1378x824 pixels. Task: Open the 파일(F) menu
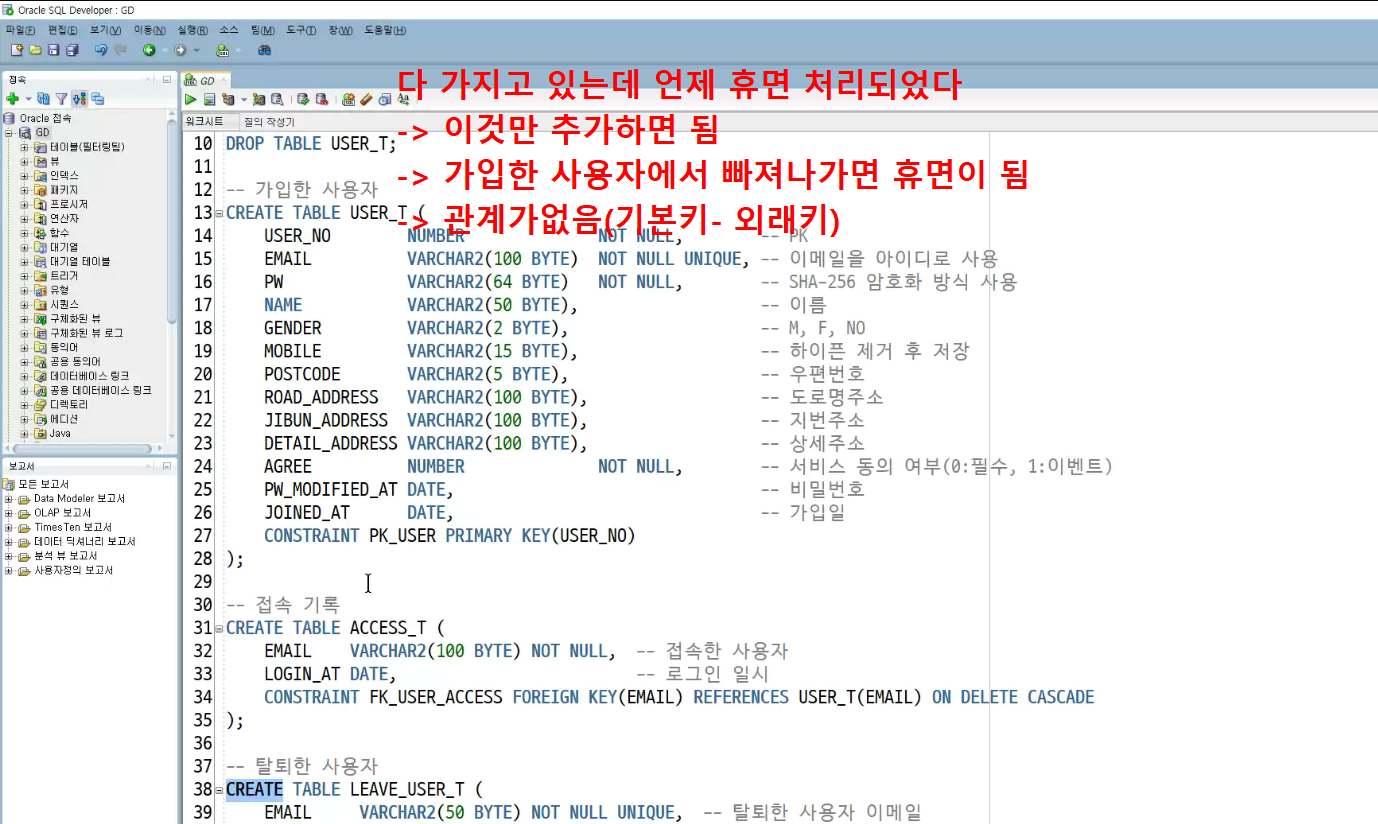(x=21, y=30)
